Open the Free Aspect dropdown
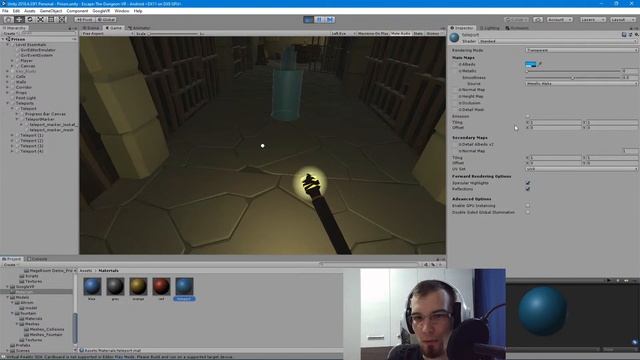 click(x=108, y=33)
